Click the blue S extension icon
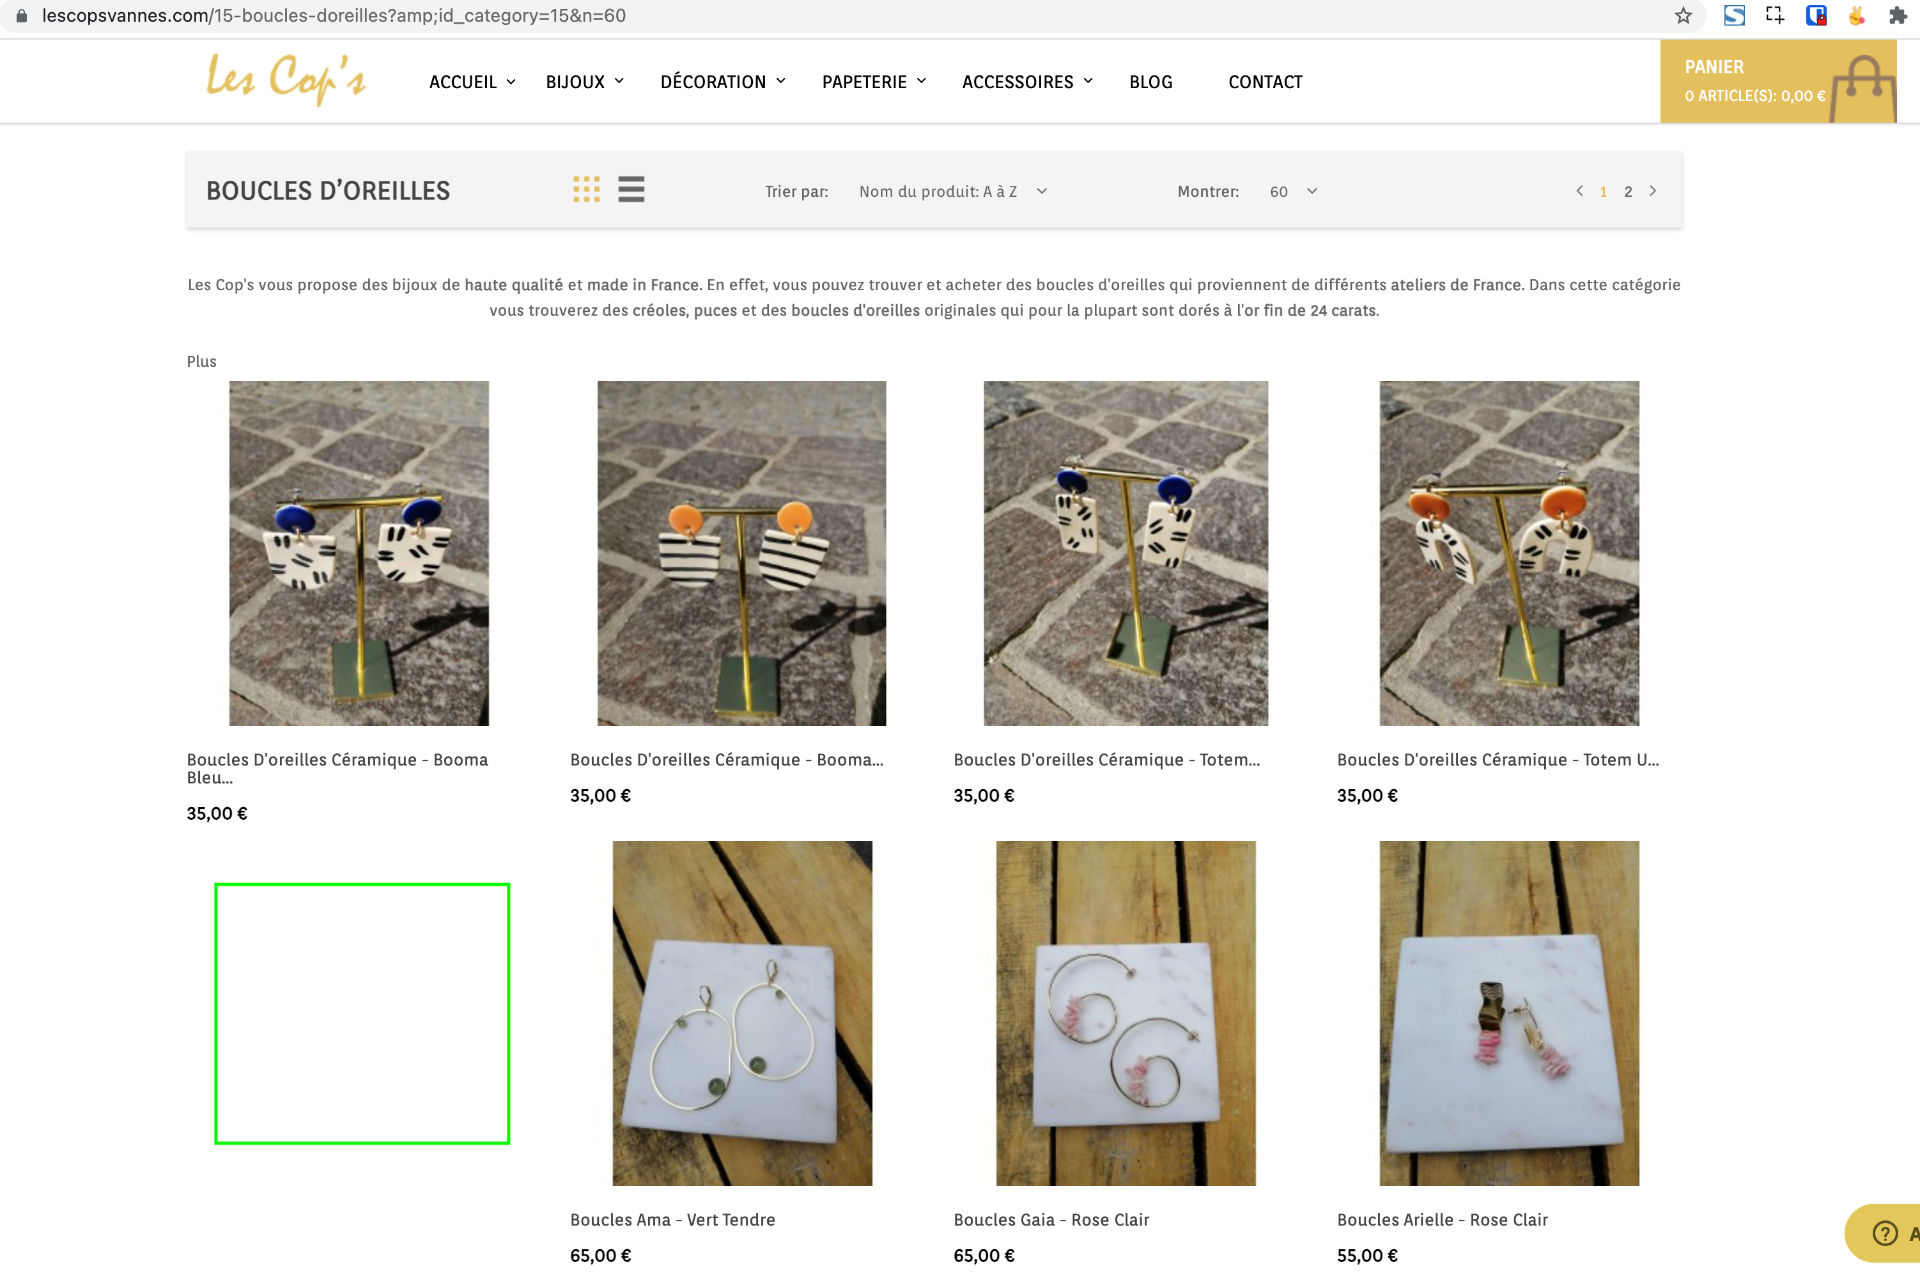 tap(1735, 16)
